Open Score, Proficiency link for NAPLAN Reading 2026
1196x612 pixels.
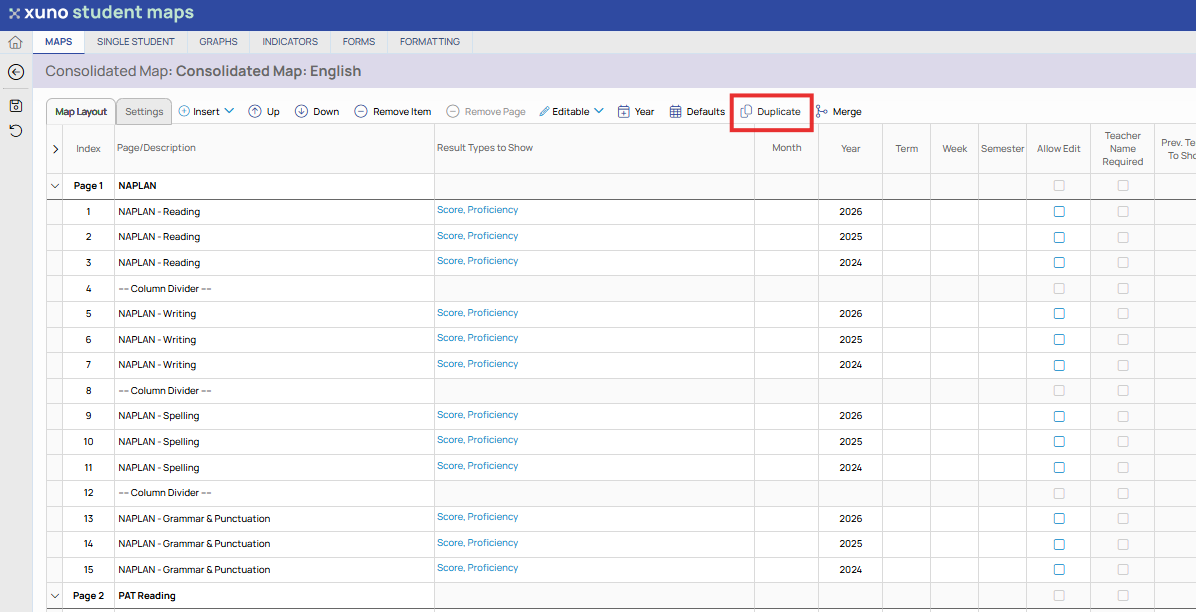[477, 210]
